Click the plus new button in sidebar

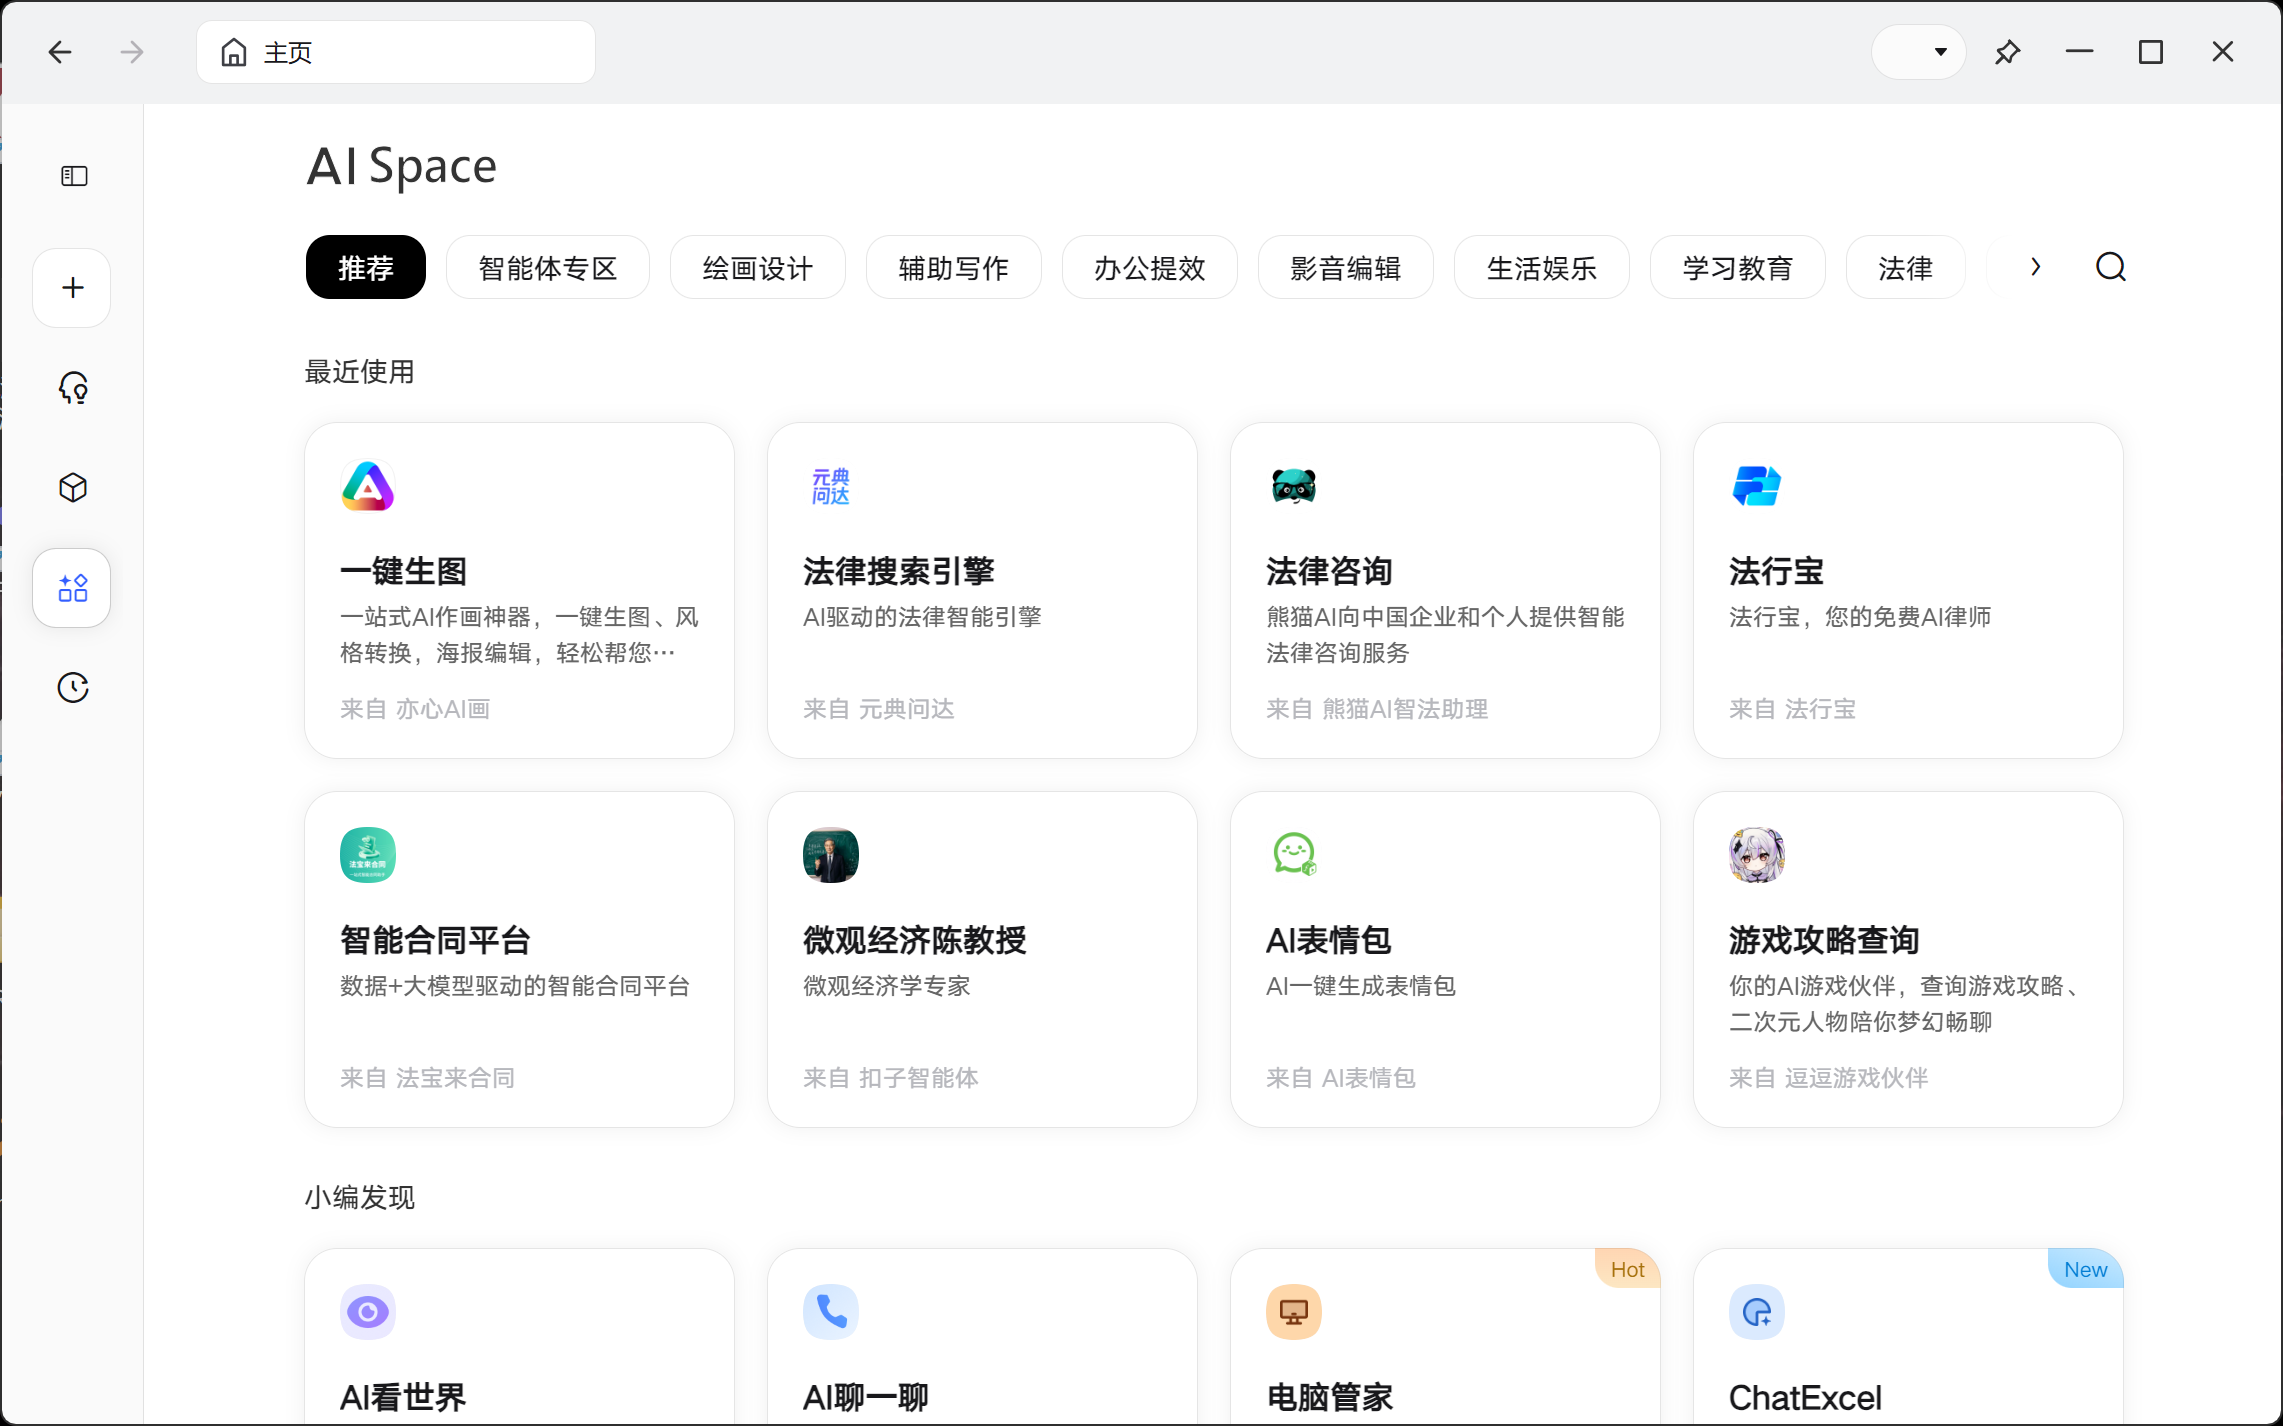coord(72,288)
